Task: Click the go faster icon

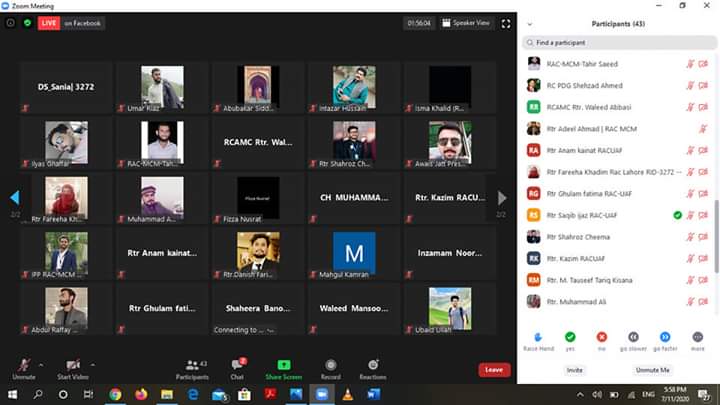Action: pyautogui.click(x=665, y=337)
